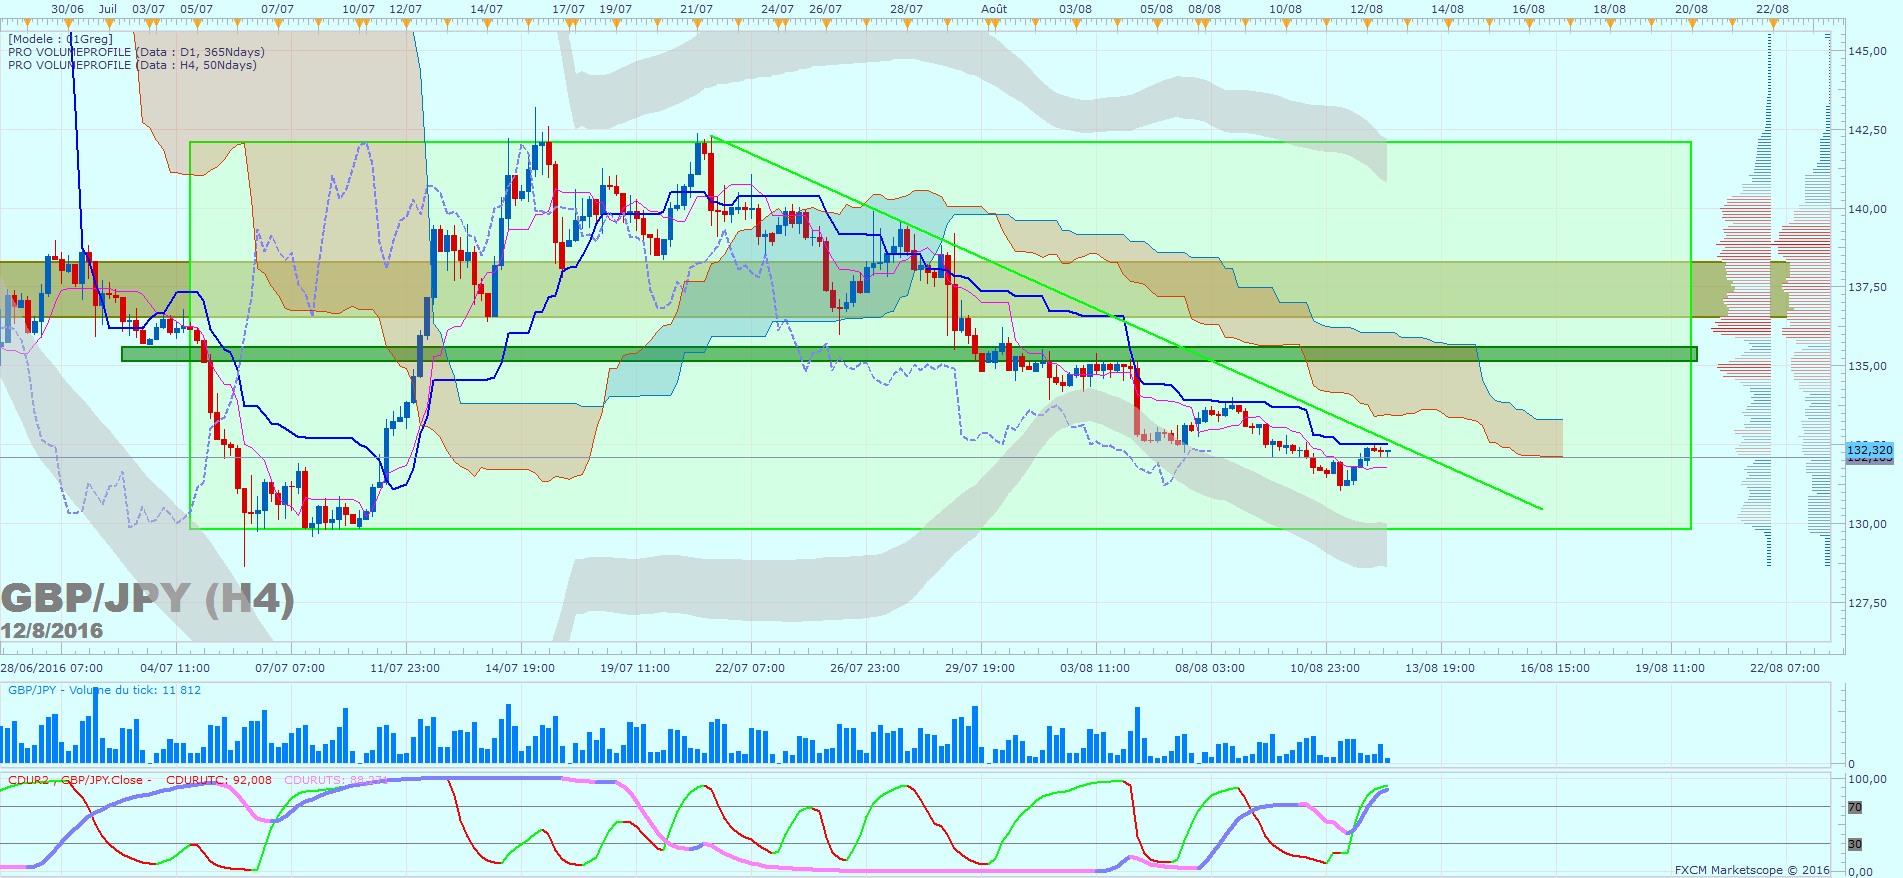Click the 26/07 23:00 time label
Viewport: 1903px width, 878px height.
click(865, 668)
